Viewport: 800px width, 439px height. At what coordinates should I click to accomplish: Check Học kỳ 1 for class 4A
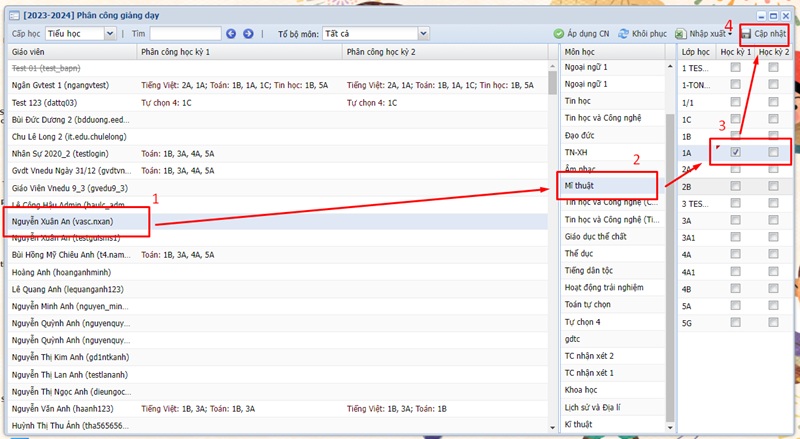(735, 254)
